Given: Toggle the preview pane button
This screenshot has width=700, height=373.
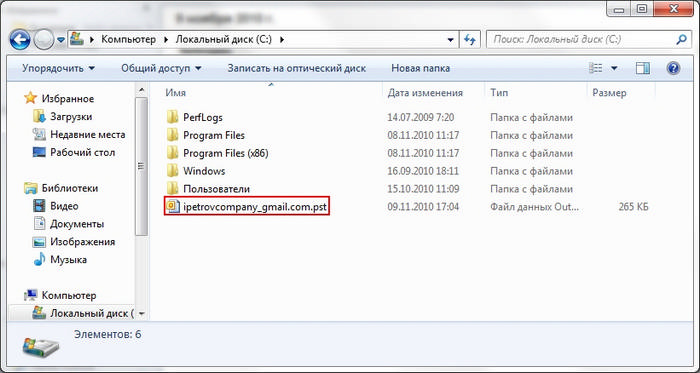Looking at the screenshot, I should coord(643,68).
